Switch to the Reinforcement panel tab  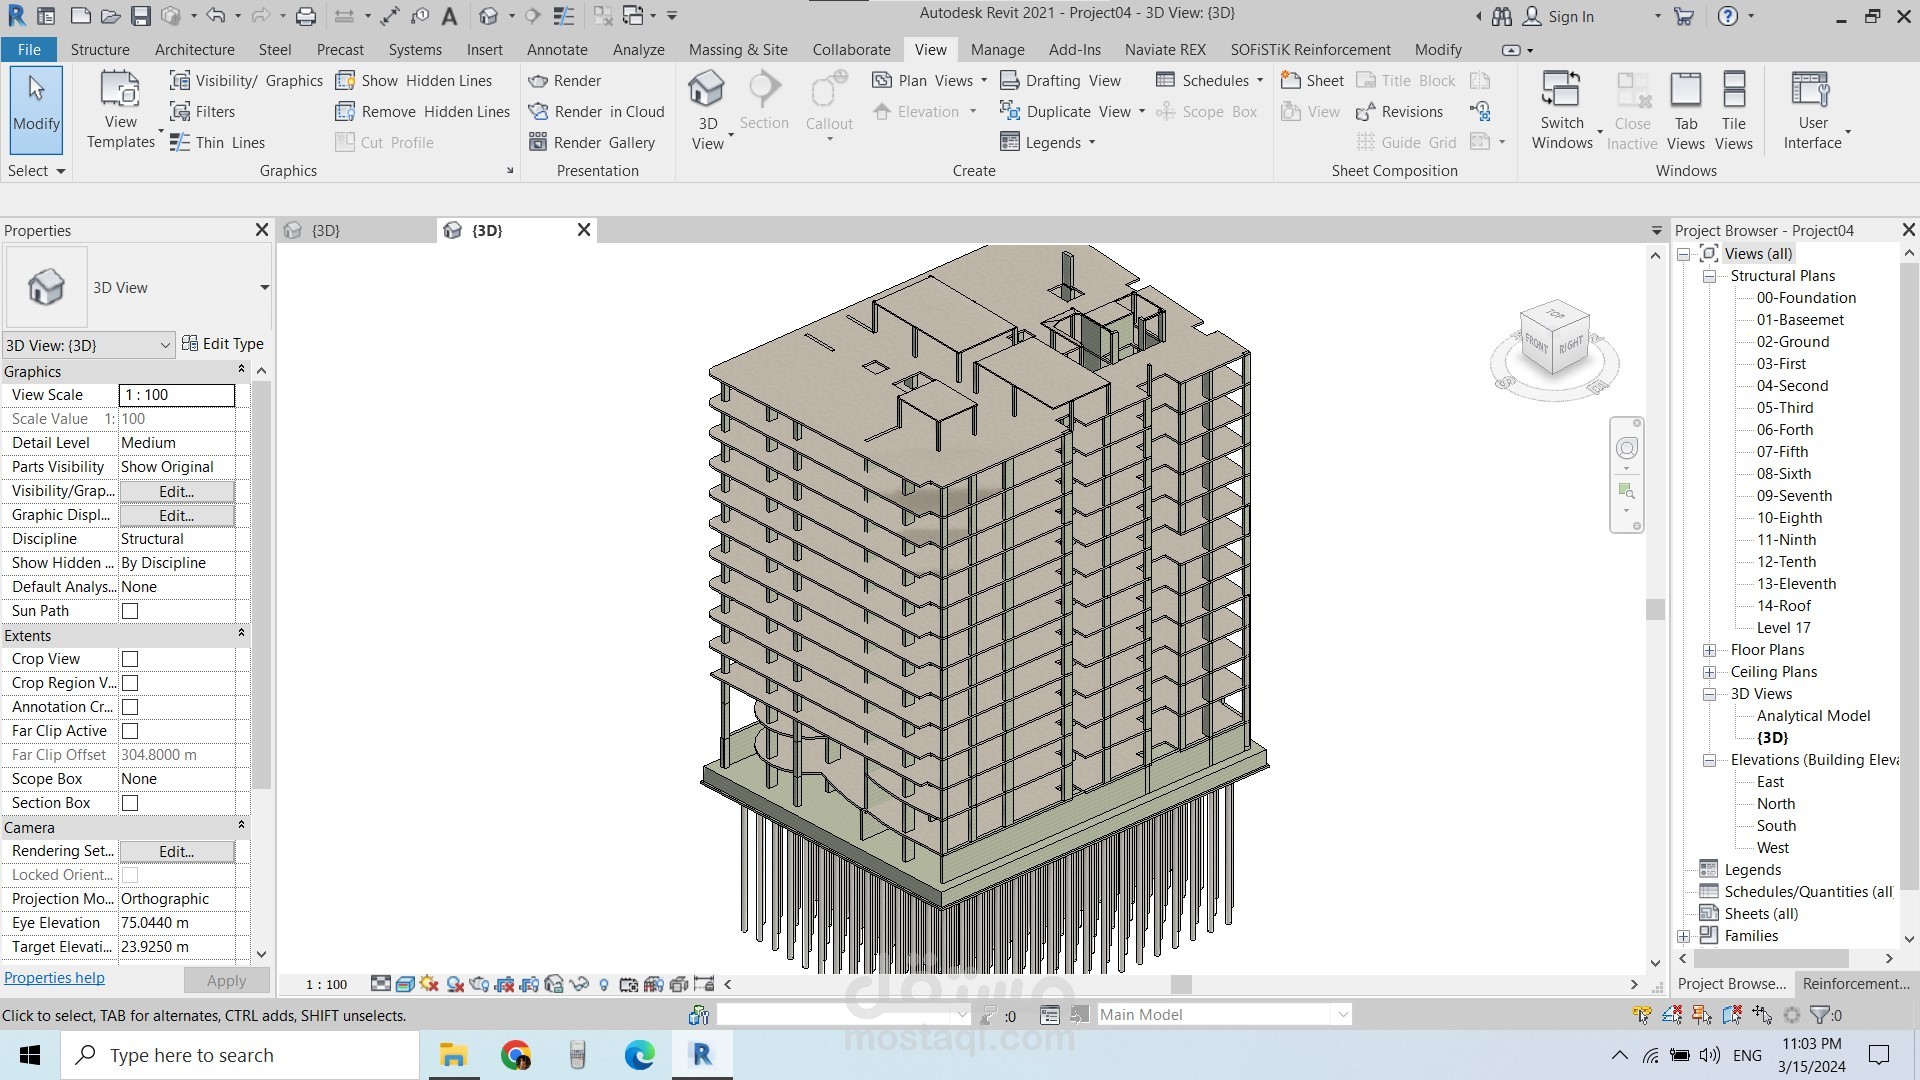tap(1855, 984)
